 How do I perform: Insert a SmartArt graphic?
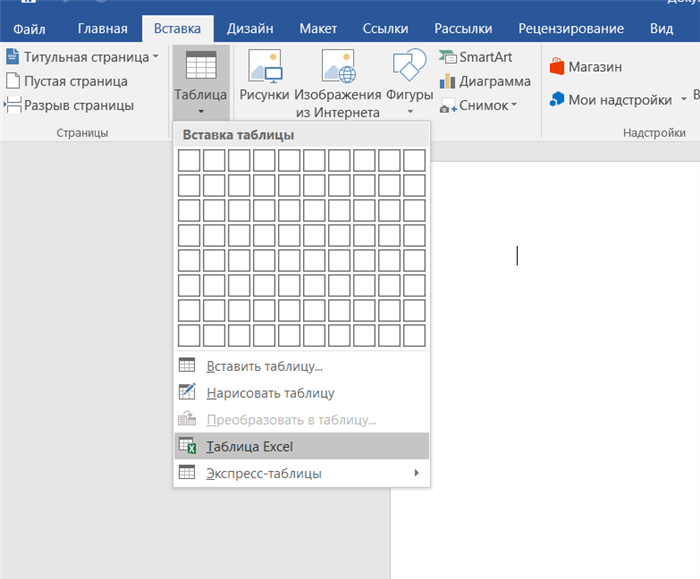tap(476, 57)
